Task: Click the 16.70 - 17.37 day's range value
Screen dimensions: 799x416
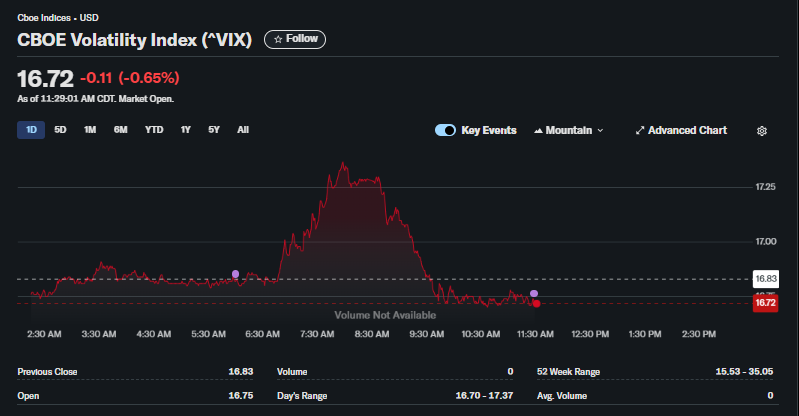Action: pyautogui.click(x=484, y=395)
